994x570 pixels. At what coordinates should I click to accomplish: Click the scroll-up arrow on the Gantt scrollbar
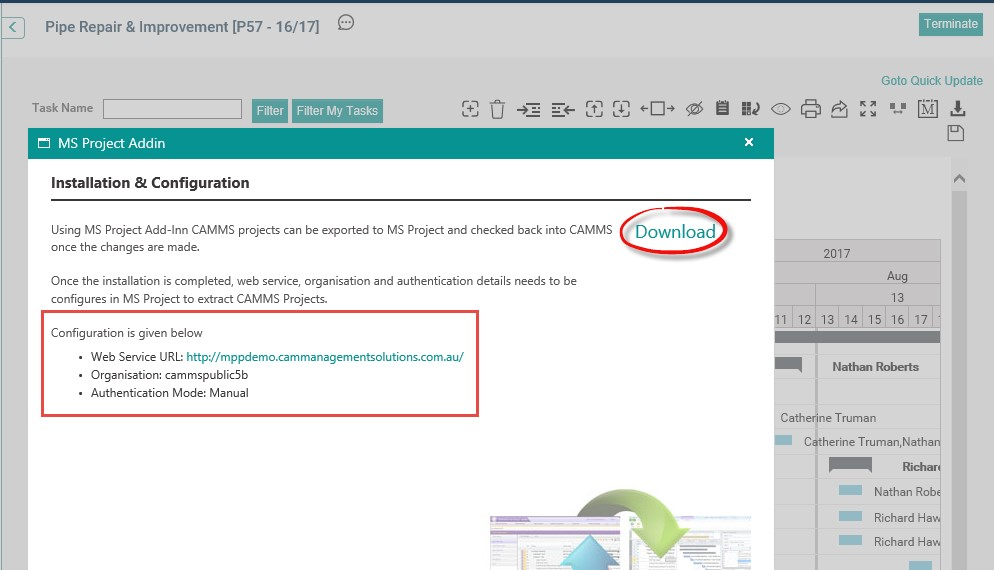(x=959, y=179)
